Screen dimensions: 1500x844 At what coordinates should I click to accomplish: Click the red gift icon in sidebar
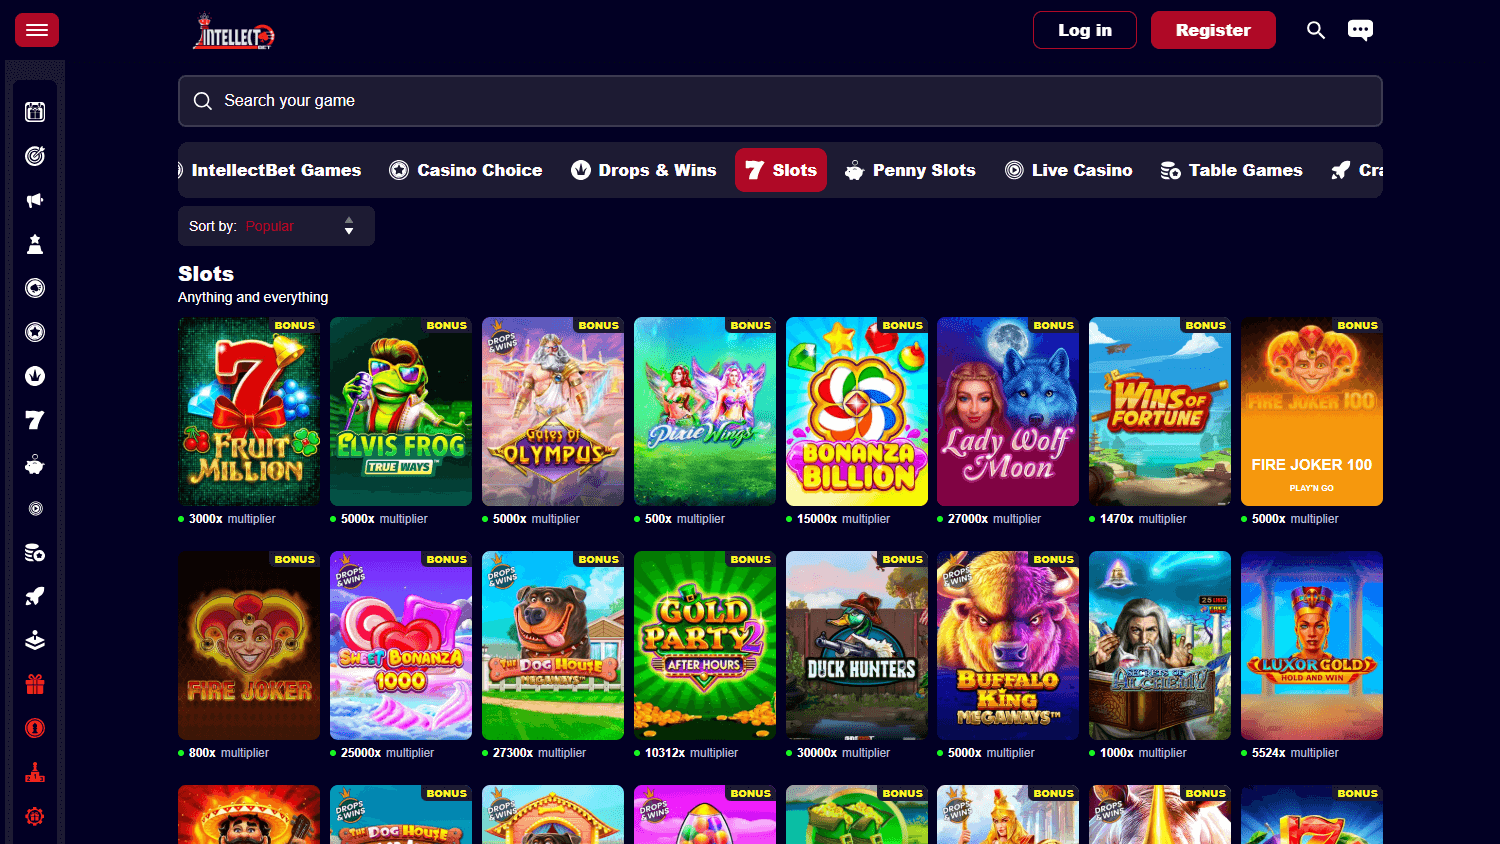pyautogui.click(x=35, y=684)
